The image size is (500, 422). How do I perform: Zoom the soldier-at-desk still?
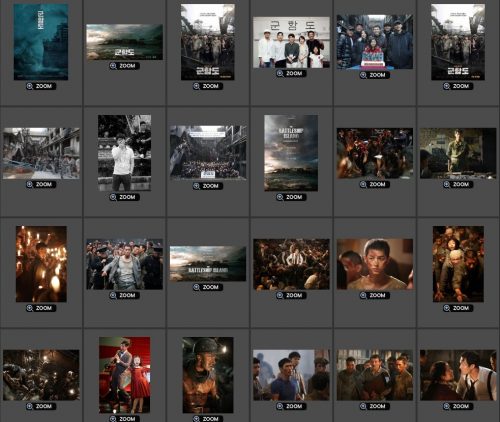[x=458, y=184]
